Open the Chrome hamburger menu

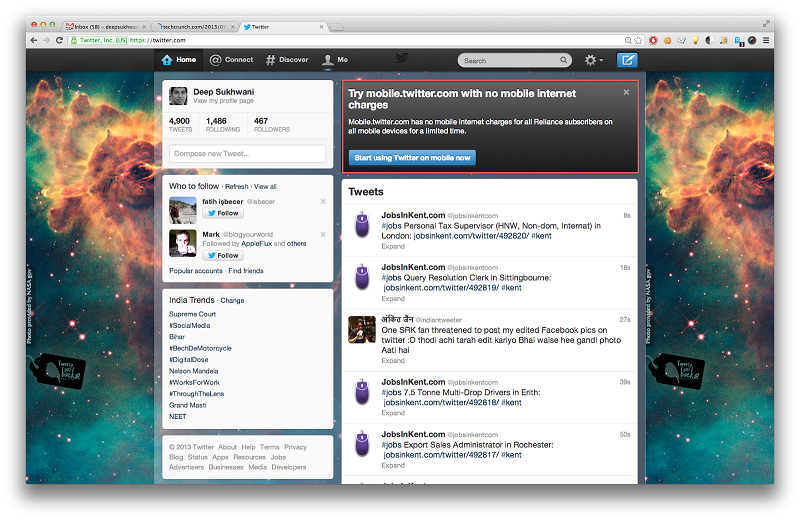(x=766, y=40)
